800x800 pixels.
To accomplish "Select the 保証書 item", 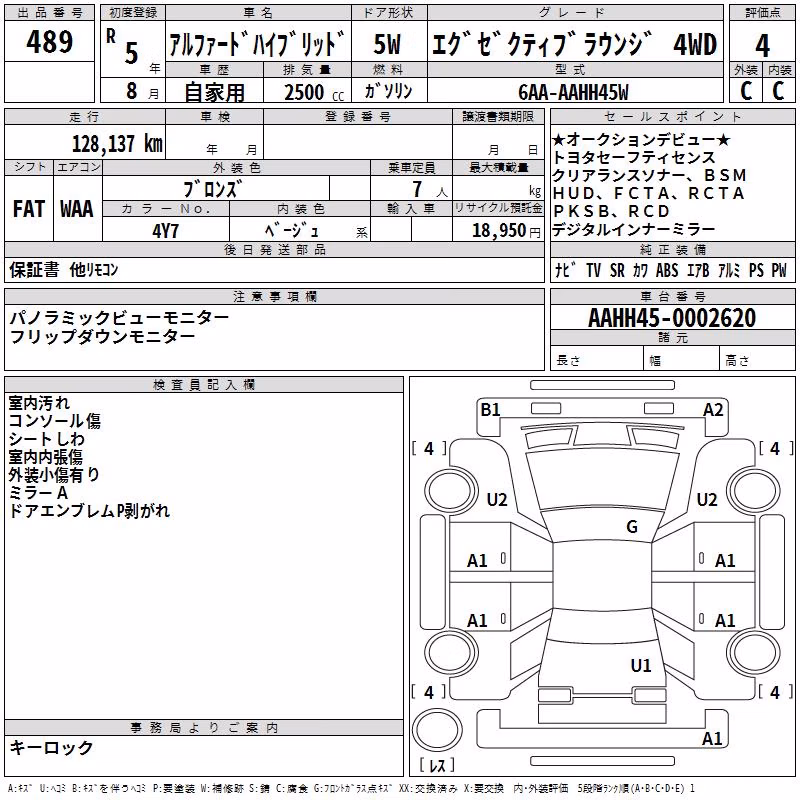I will coord(34,269).
